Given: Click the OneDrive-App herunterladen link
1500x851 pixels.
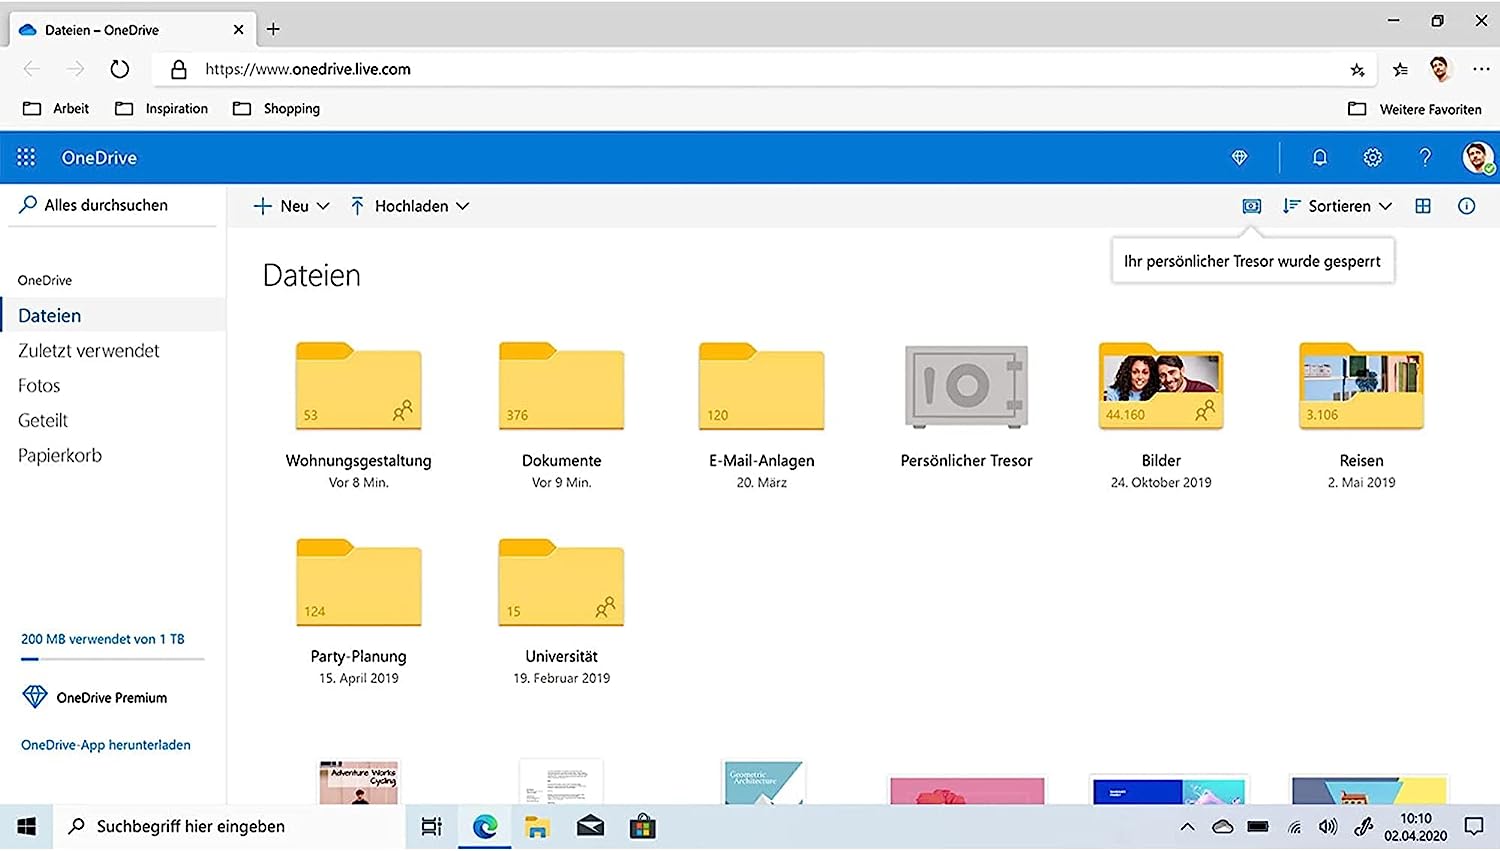Looking at the screenshot, I should pos(106,745).
